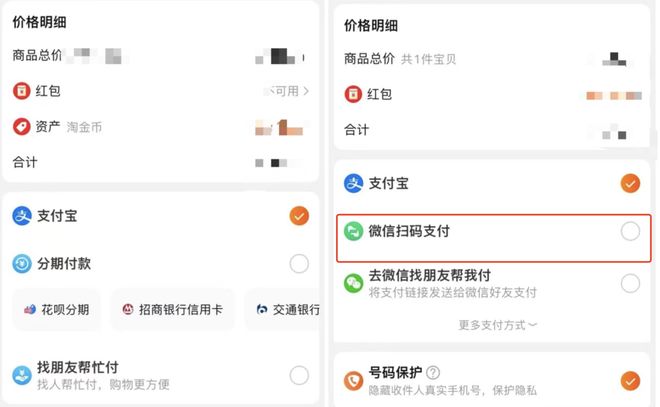Click the friend-pay (找朋友帮忙付) icon

click(x=22, y=375)
